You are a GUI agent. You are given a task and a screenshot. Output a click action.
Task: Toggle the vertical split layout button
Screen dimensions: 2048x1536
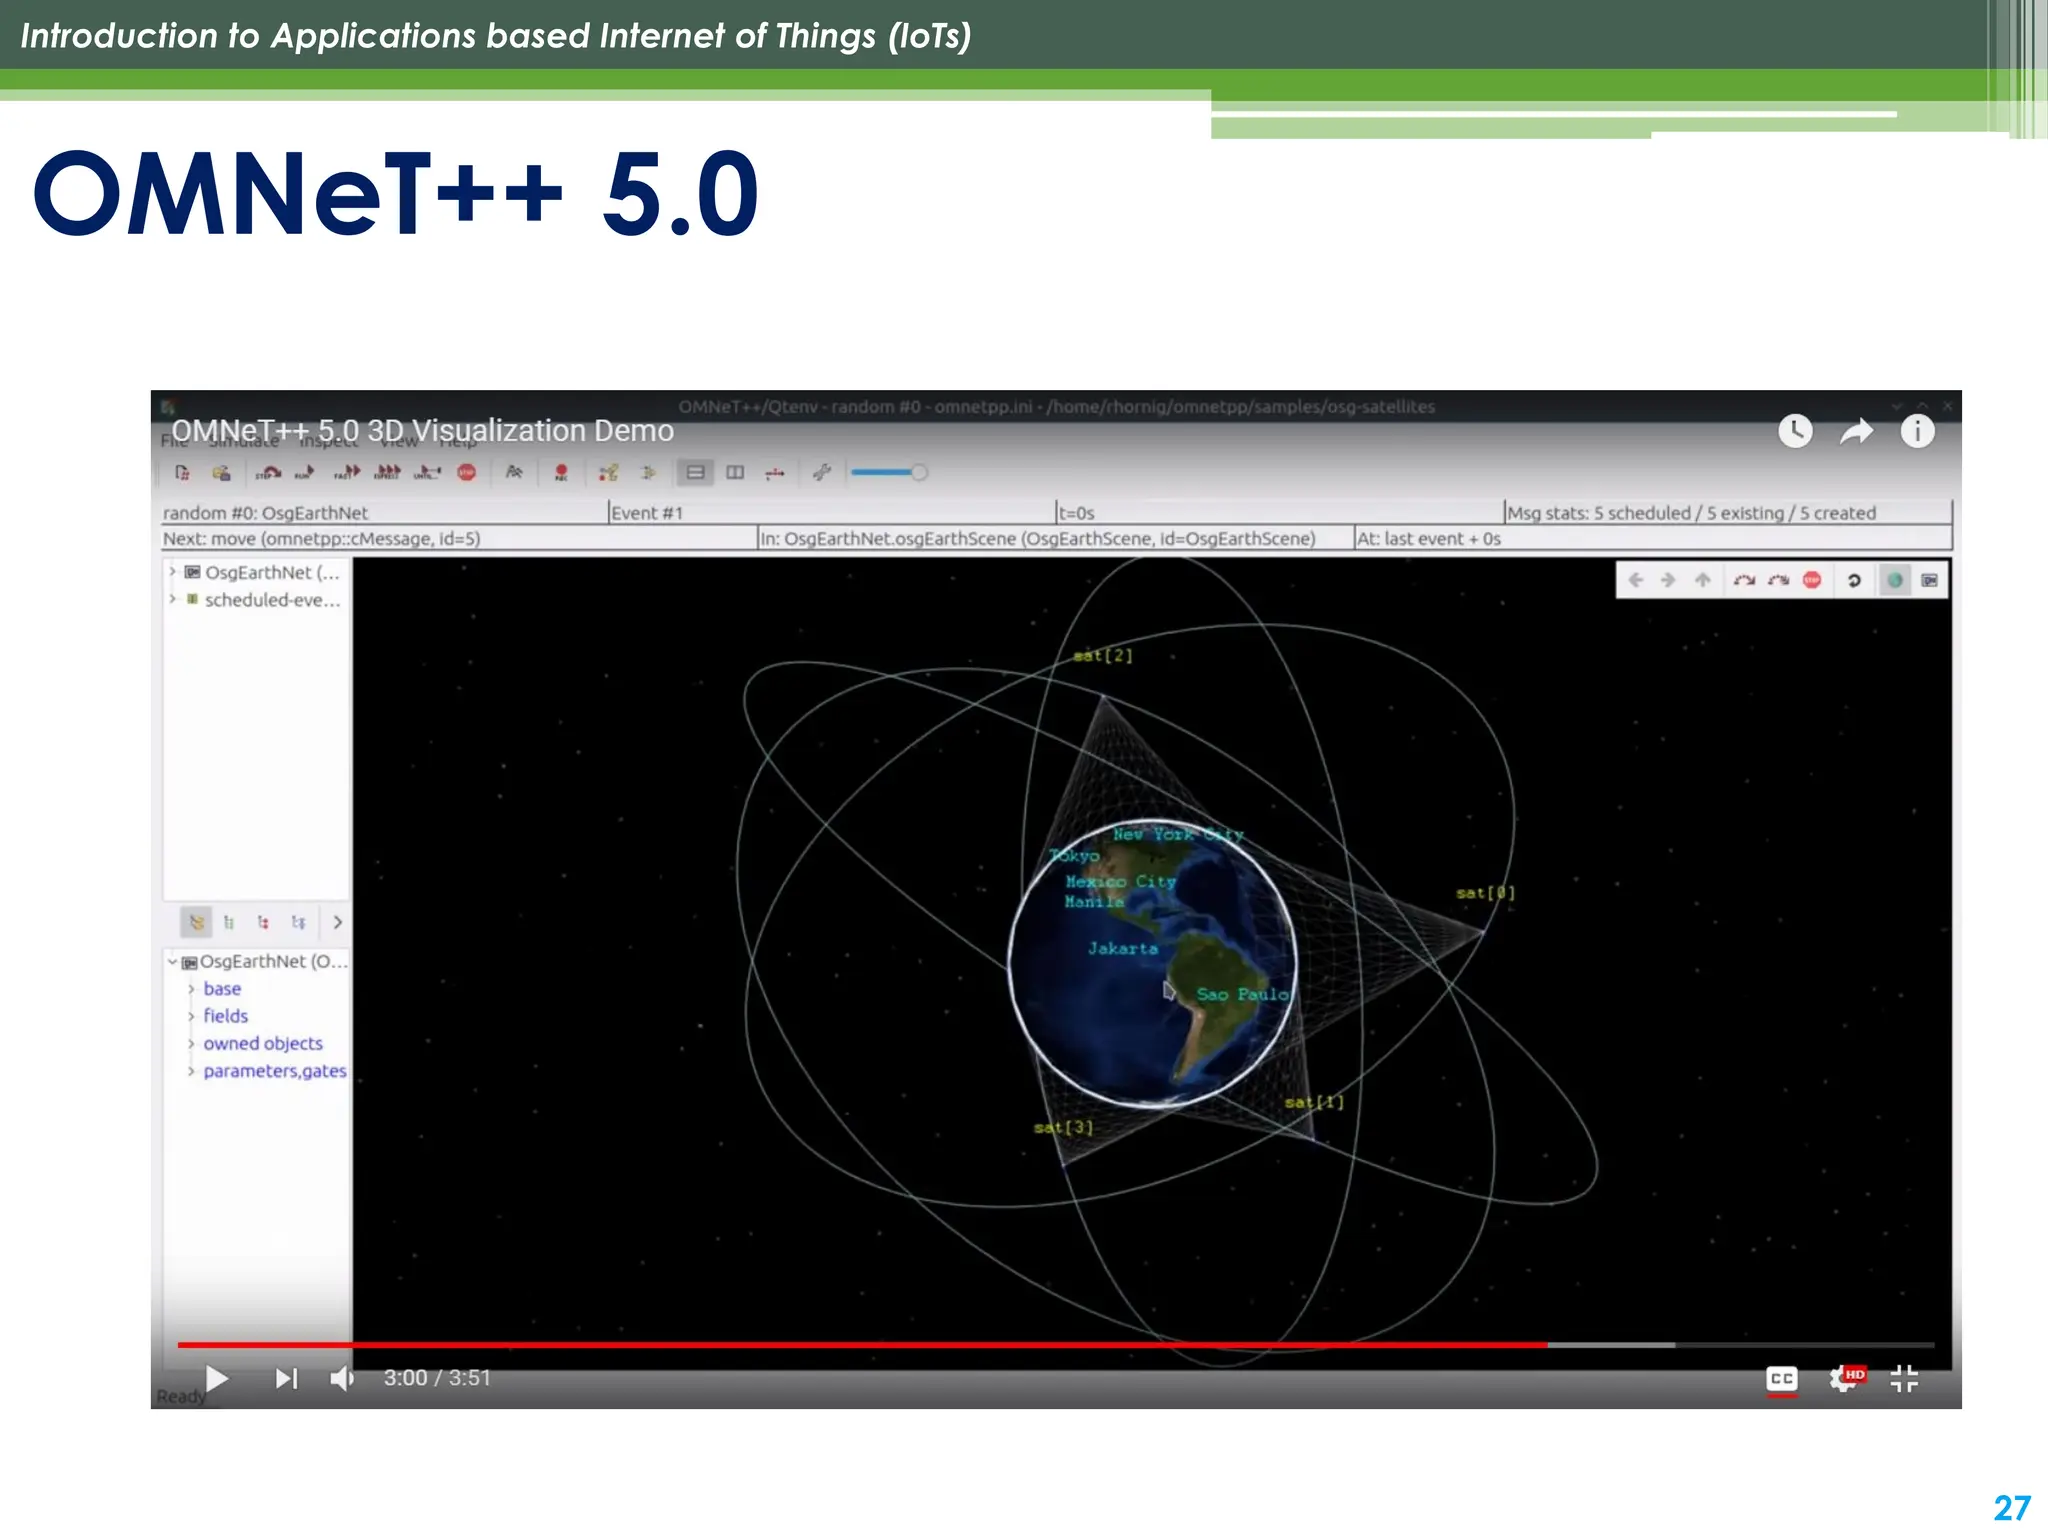[x=735, y=473]
